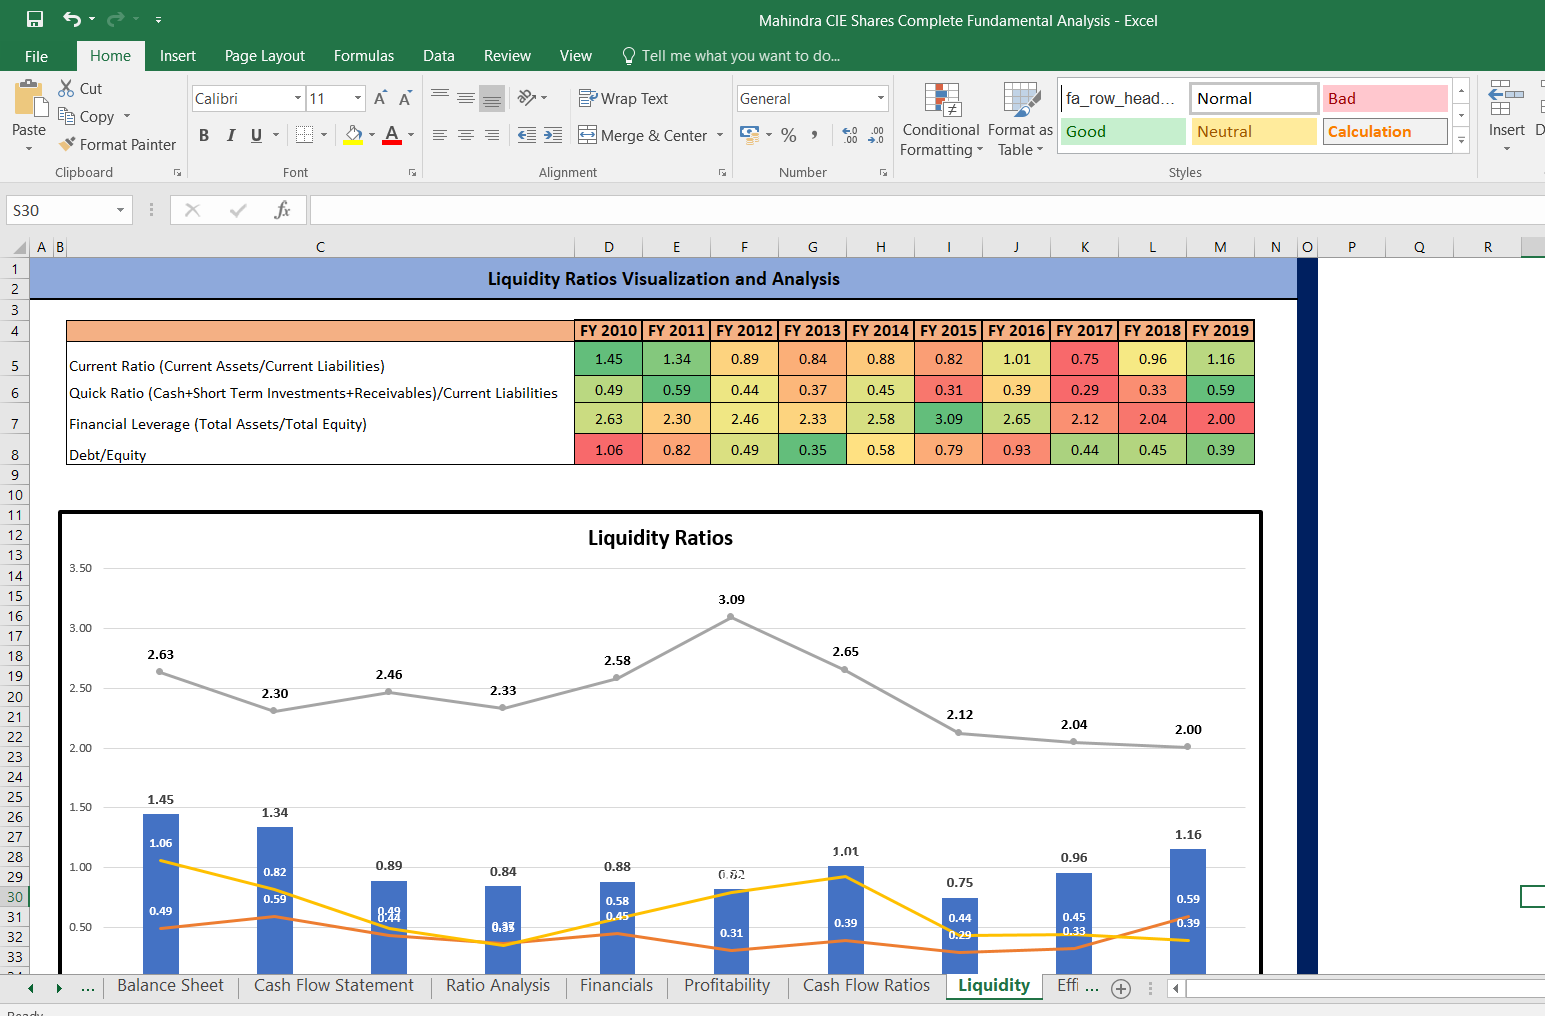Apply comma style
Image resolution: width=1545 pixels, height=1016 pixels.
tap(815, 135)
